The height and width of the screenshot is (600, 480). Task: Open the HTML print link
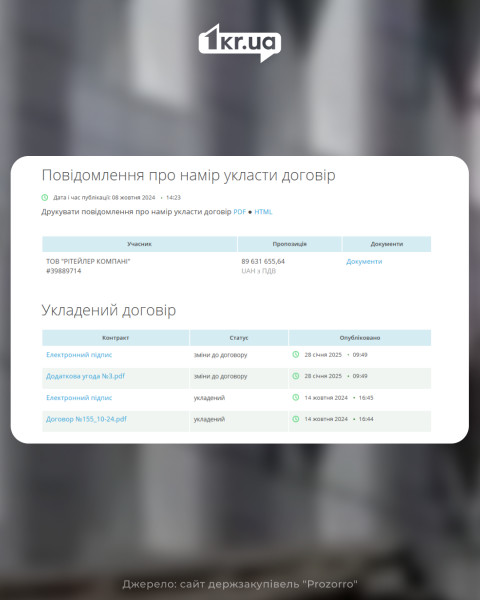pos(263,212)
